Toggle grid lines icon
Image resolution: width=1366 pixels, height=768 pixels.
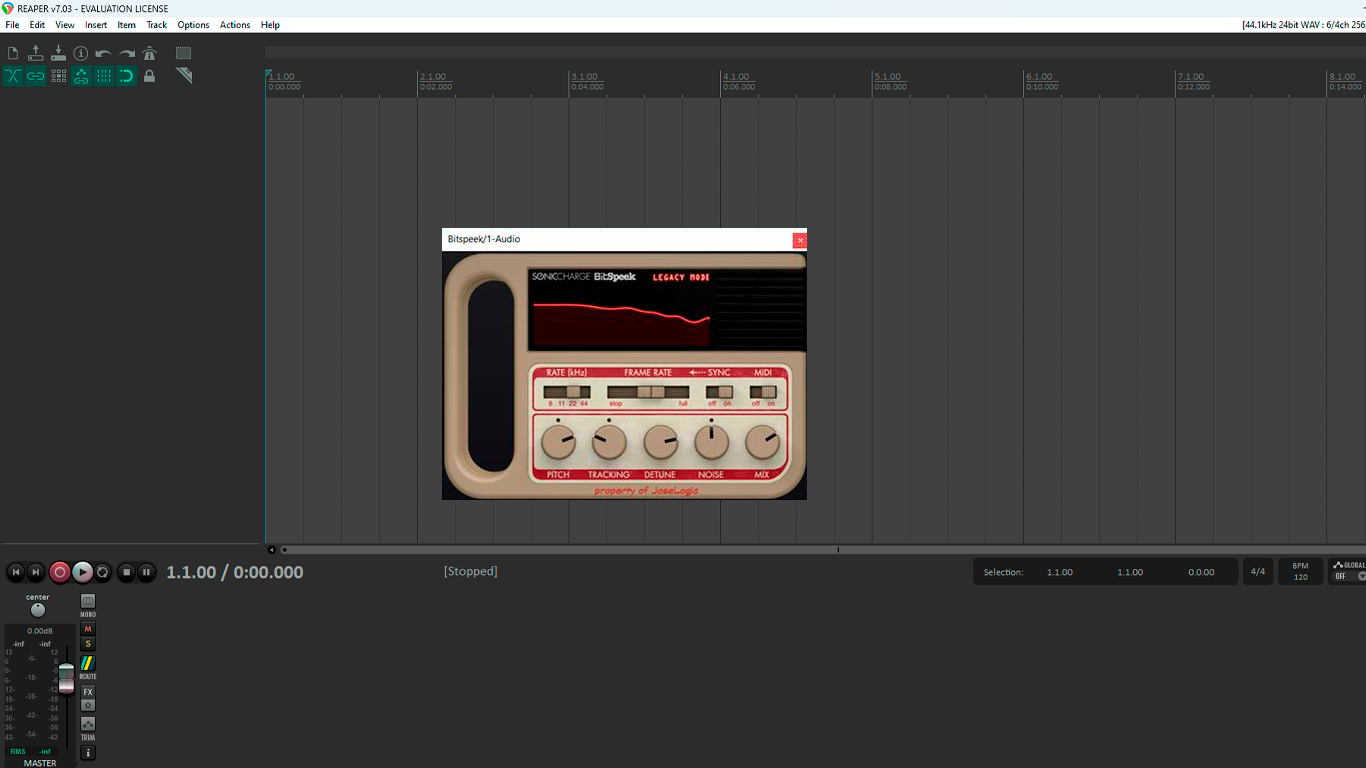tap(104, 76)
